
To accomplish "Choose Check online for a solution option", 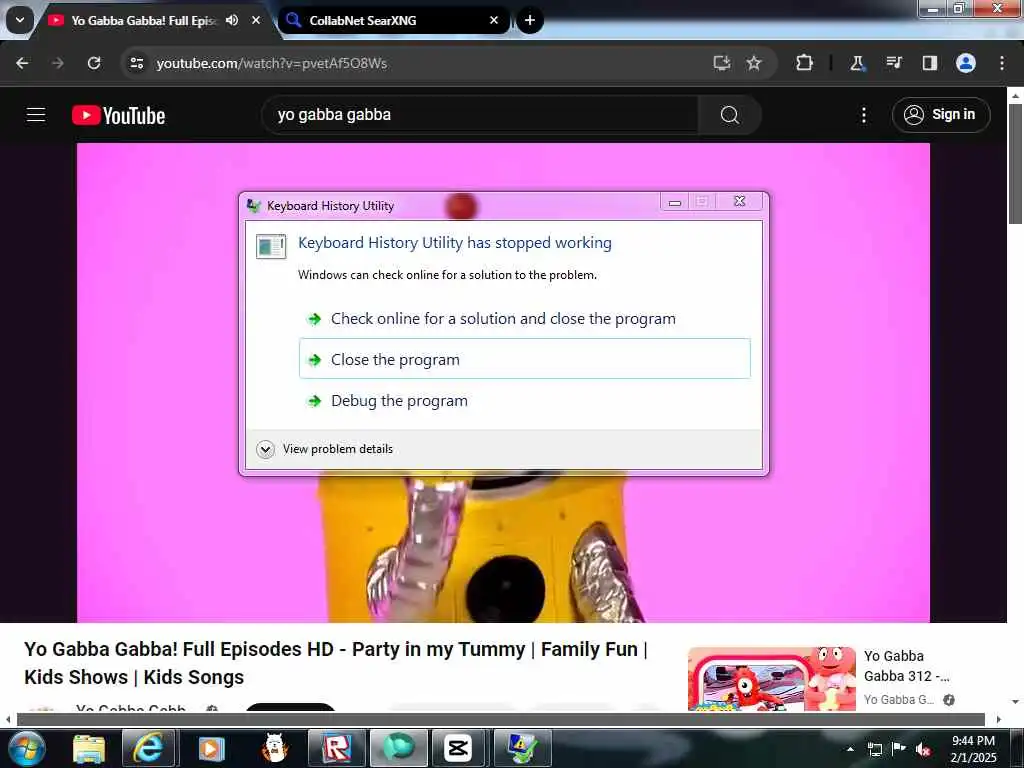I will (524, 319).
